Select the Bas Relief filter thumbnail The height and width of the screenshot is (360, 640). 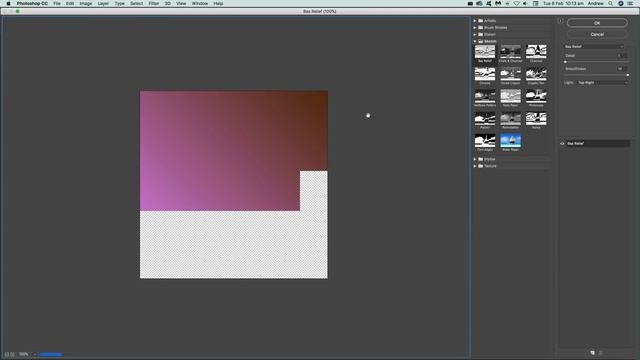(485, 52)
